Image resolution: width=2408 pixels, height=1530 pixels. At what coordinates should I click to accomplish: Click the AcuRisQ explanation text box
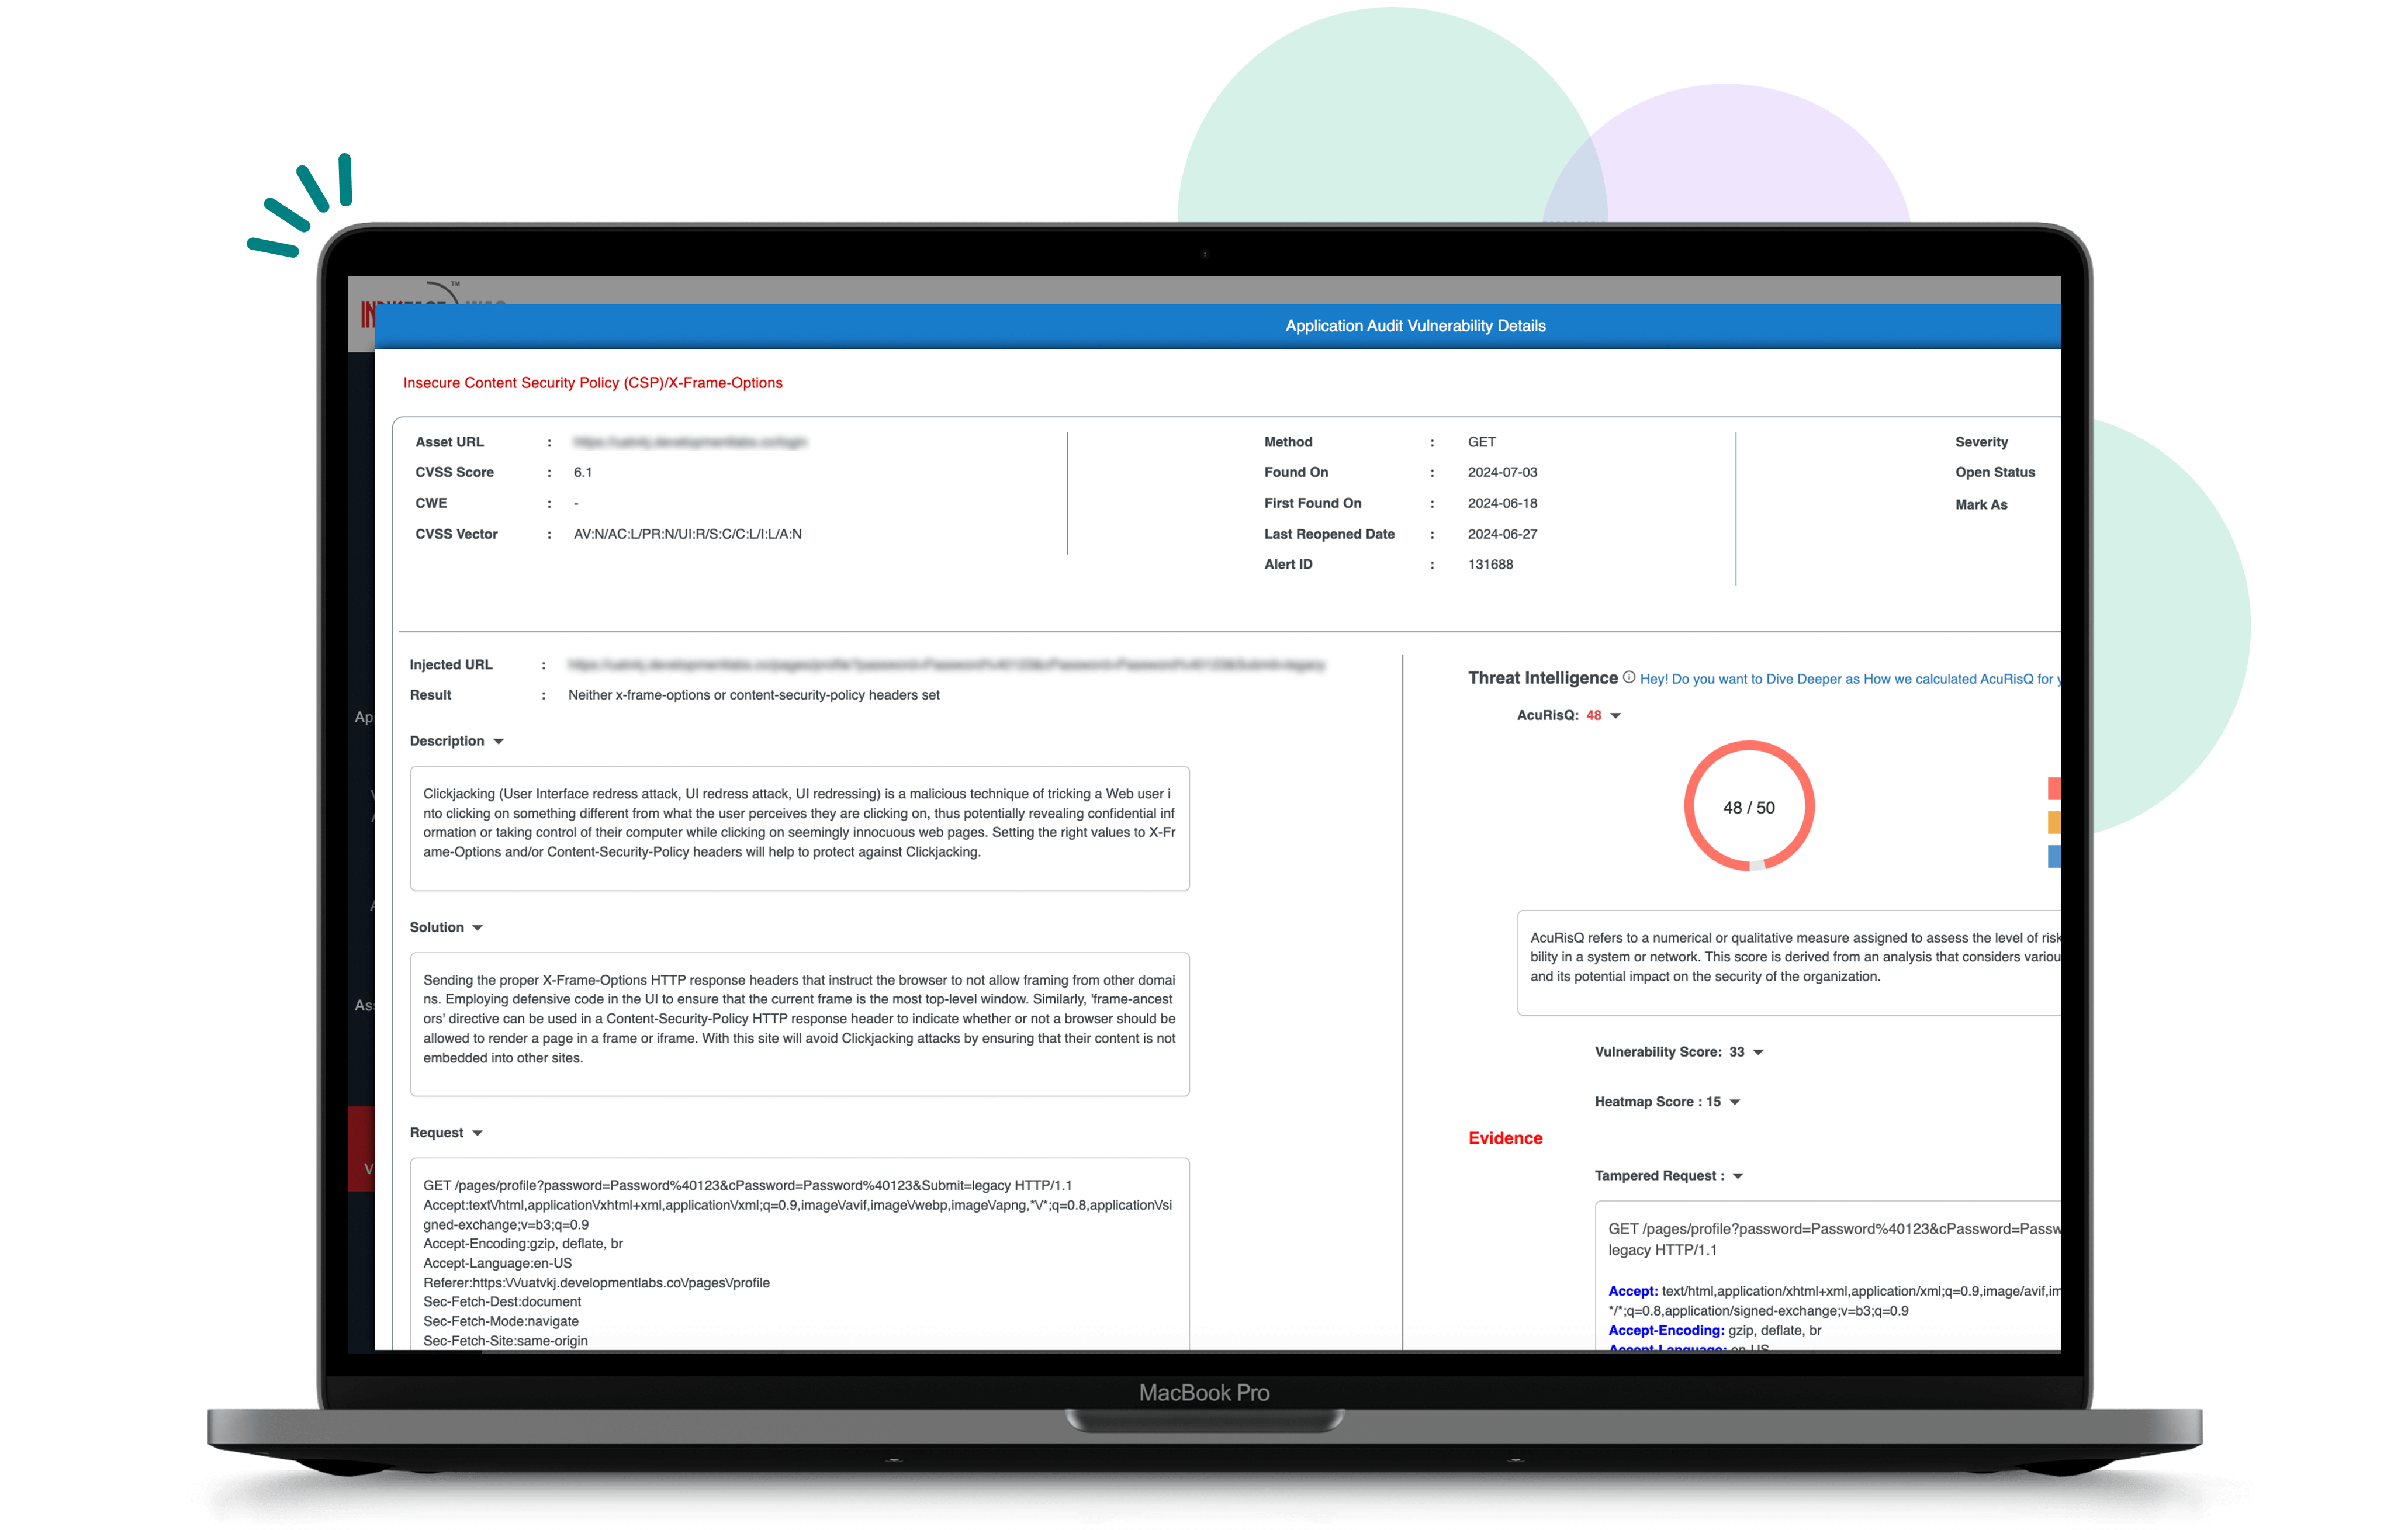(1788, 963)
